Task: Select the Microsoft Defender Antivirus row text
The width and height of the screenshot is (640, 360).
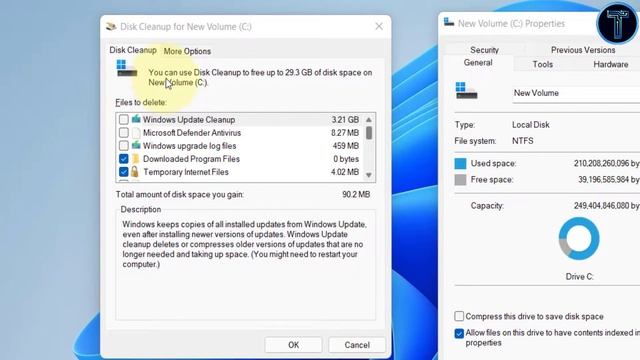Action: click(192, 133)
